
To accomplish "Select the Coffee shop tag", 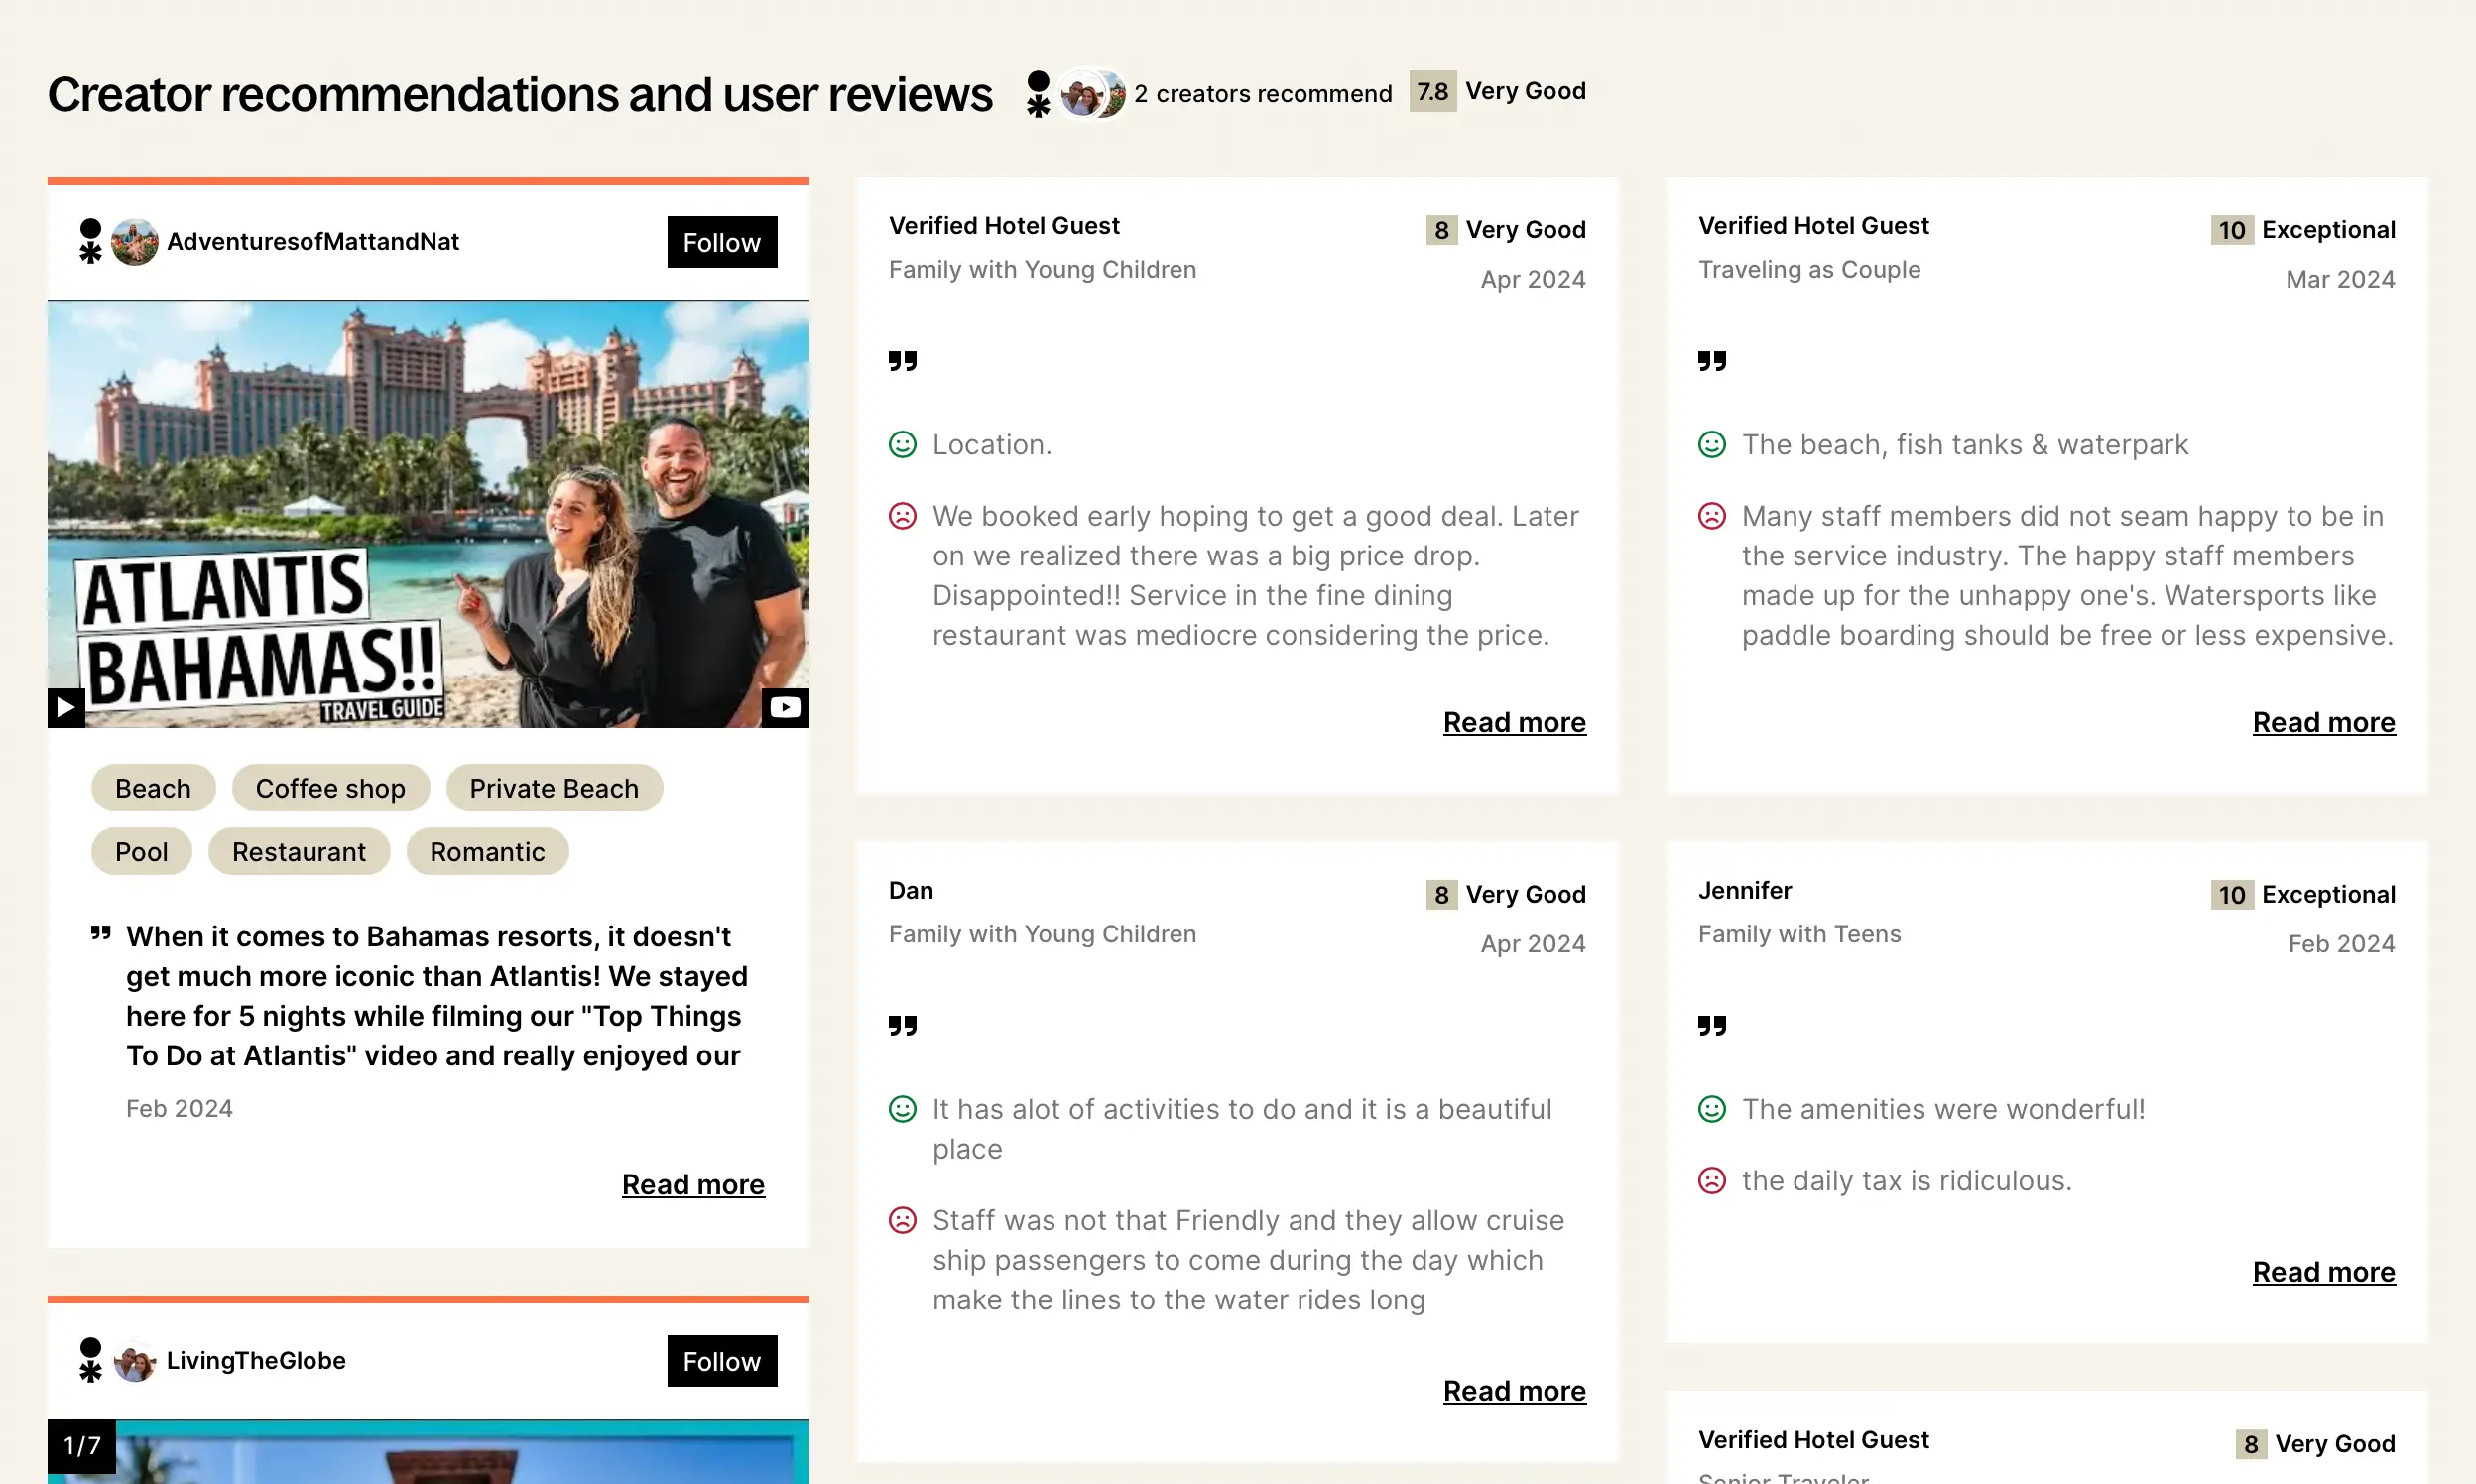I will coord(331,788).
